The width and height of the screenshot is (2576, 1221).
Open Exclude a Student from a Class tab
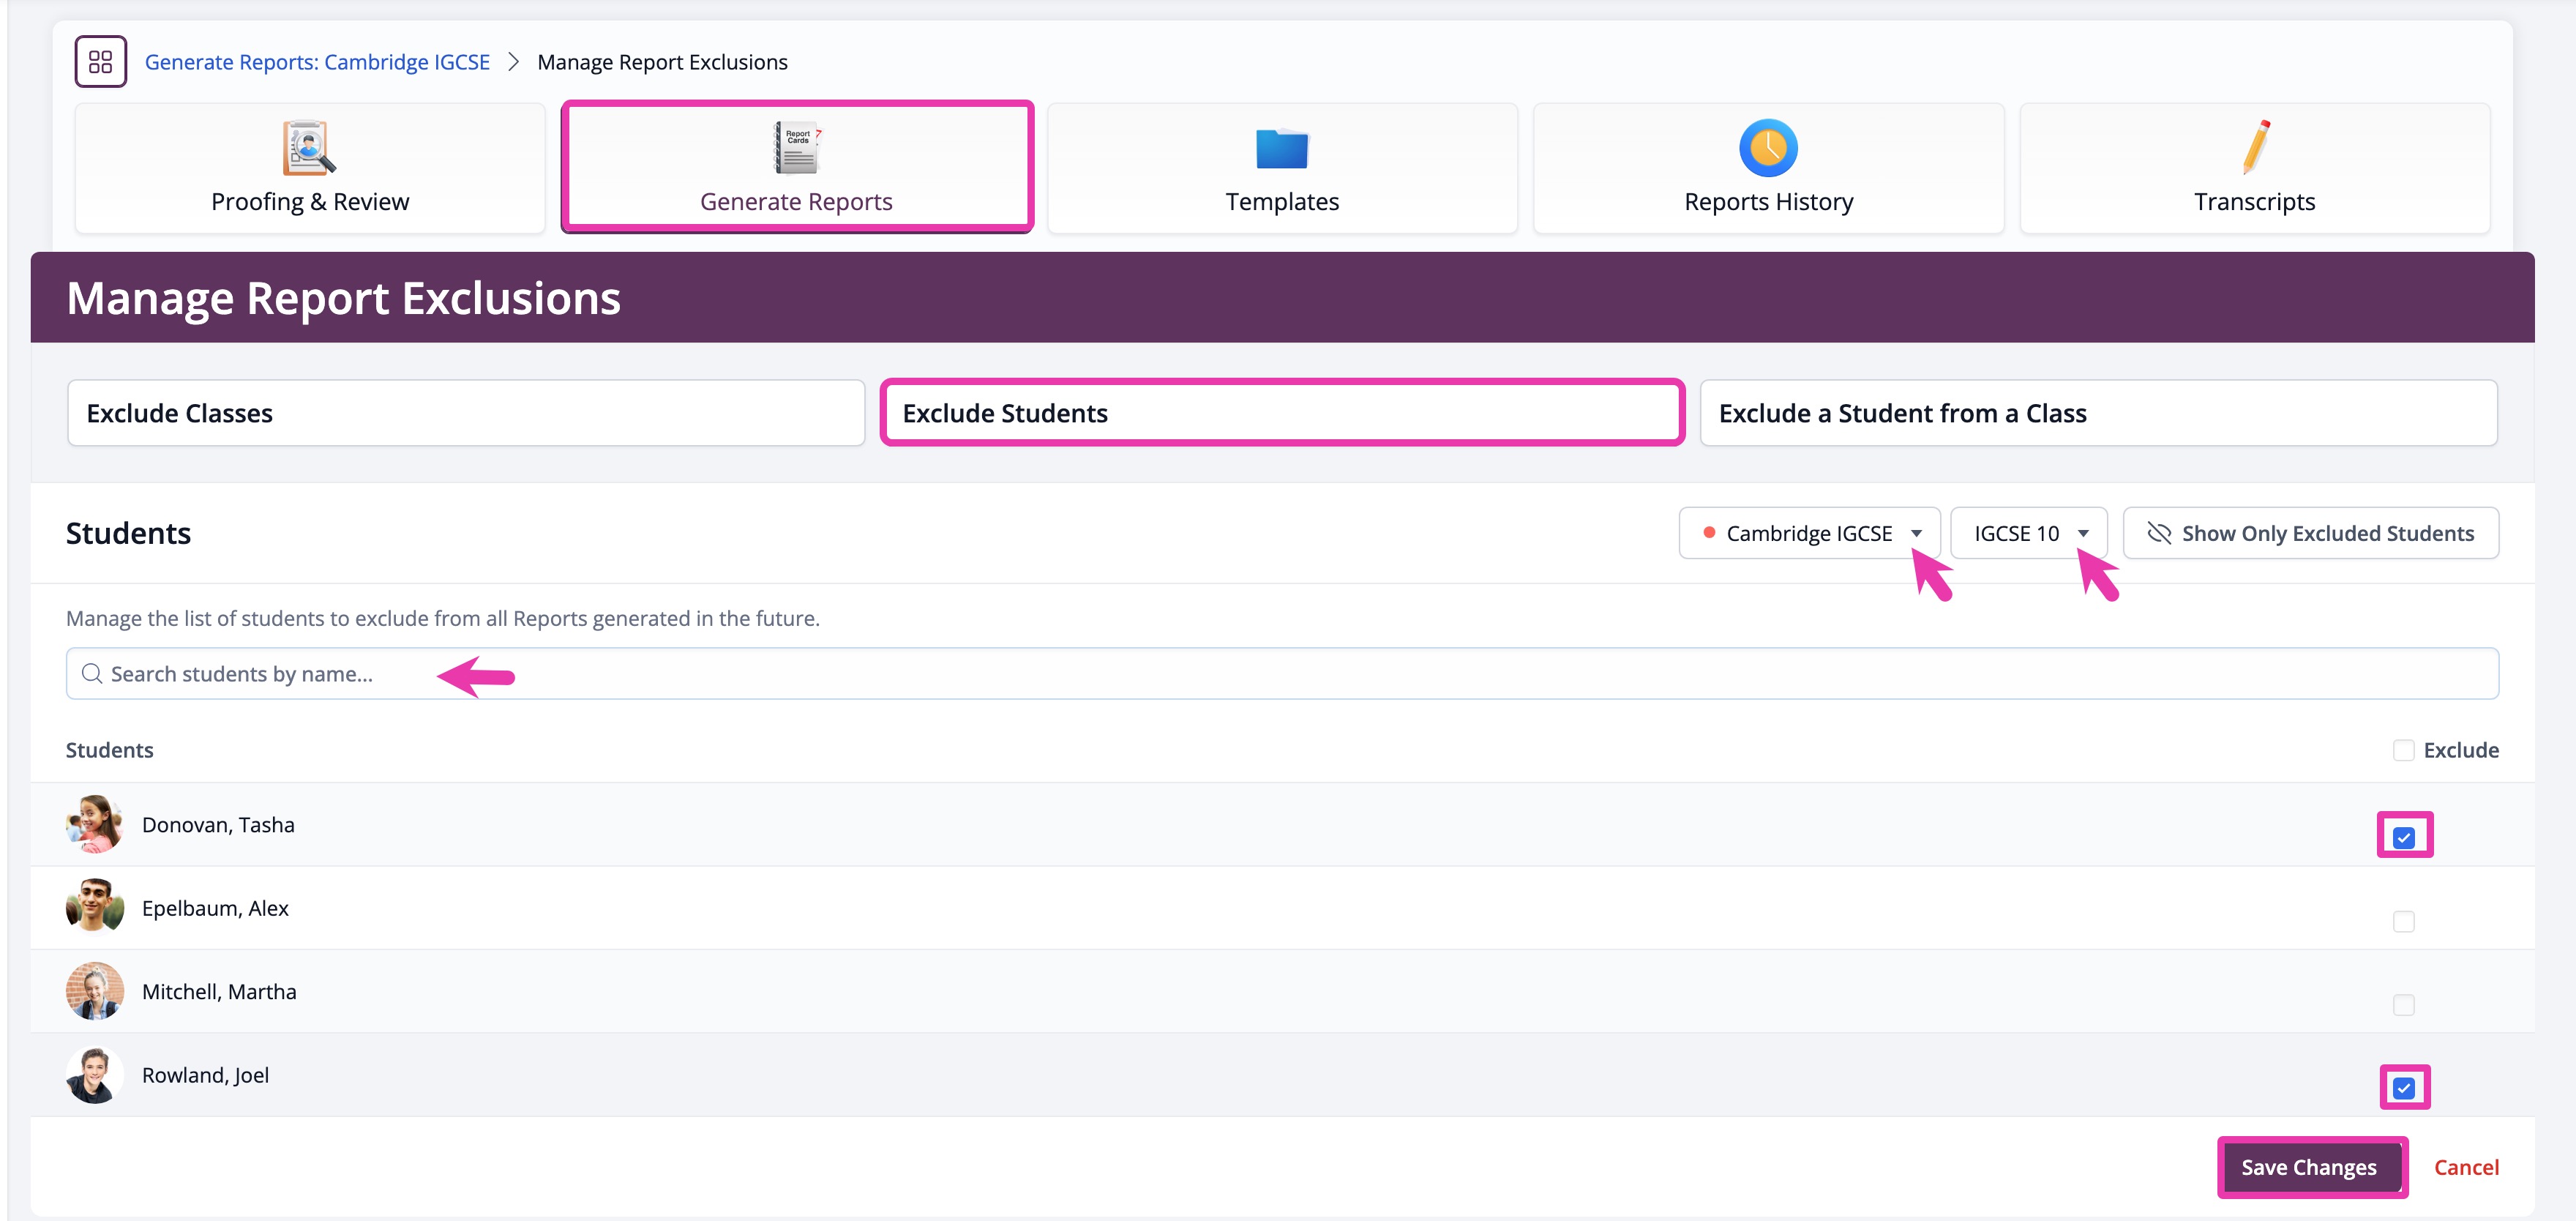click(x=2098, y=413)
